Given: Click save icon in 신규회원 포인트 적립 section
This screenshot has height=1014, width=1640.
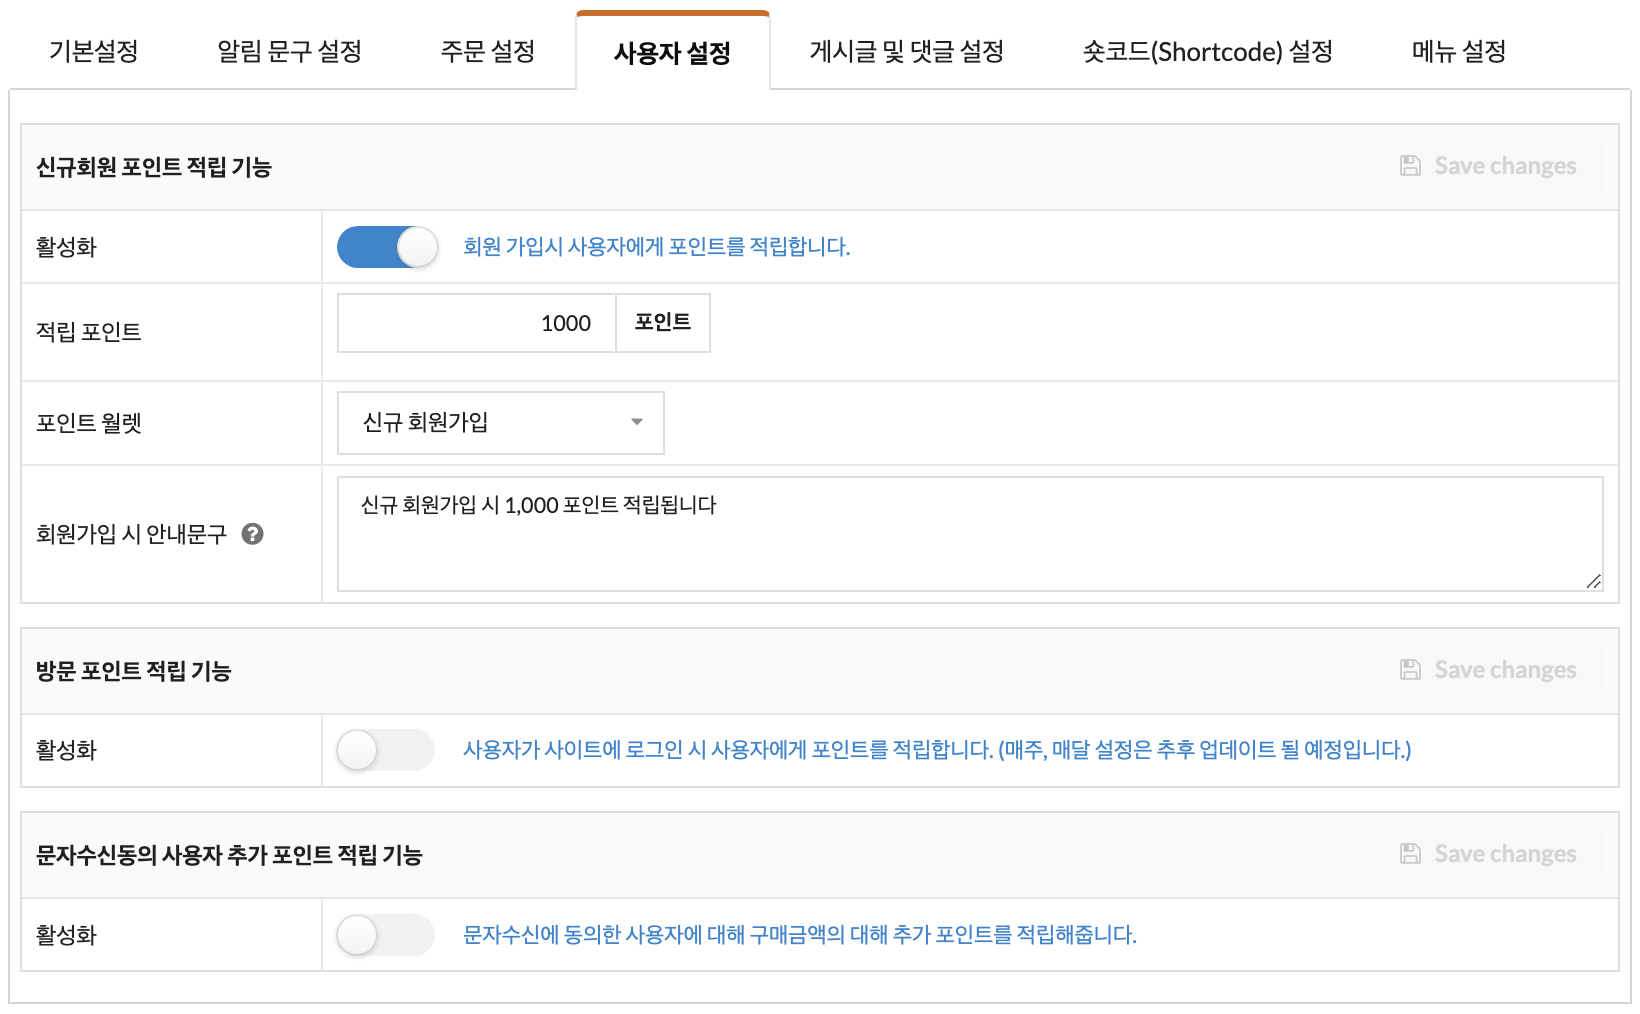Looking at the screenshot, I should (x=1410, y=166).
